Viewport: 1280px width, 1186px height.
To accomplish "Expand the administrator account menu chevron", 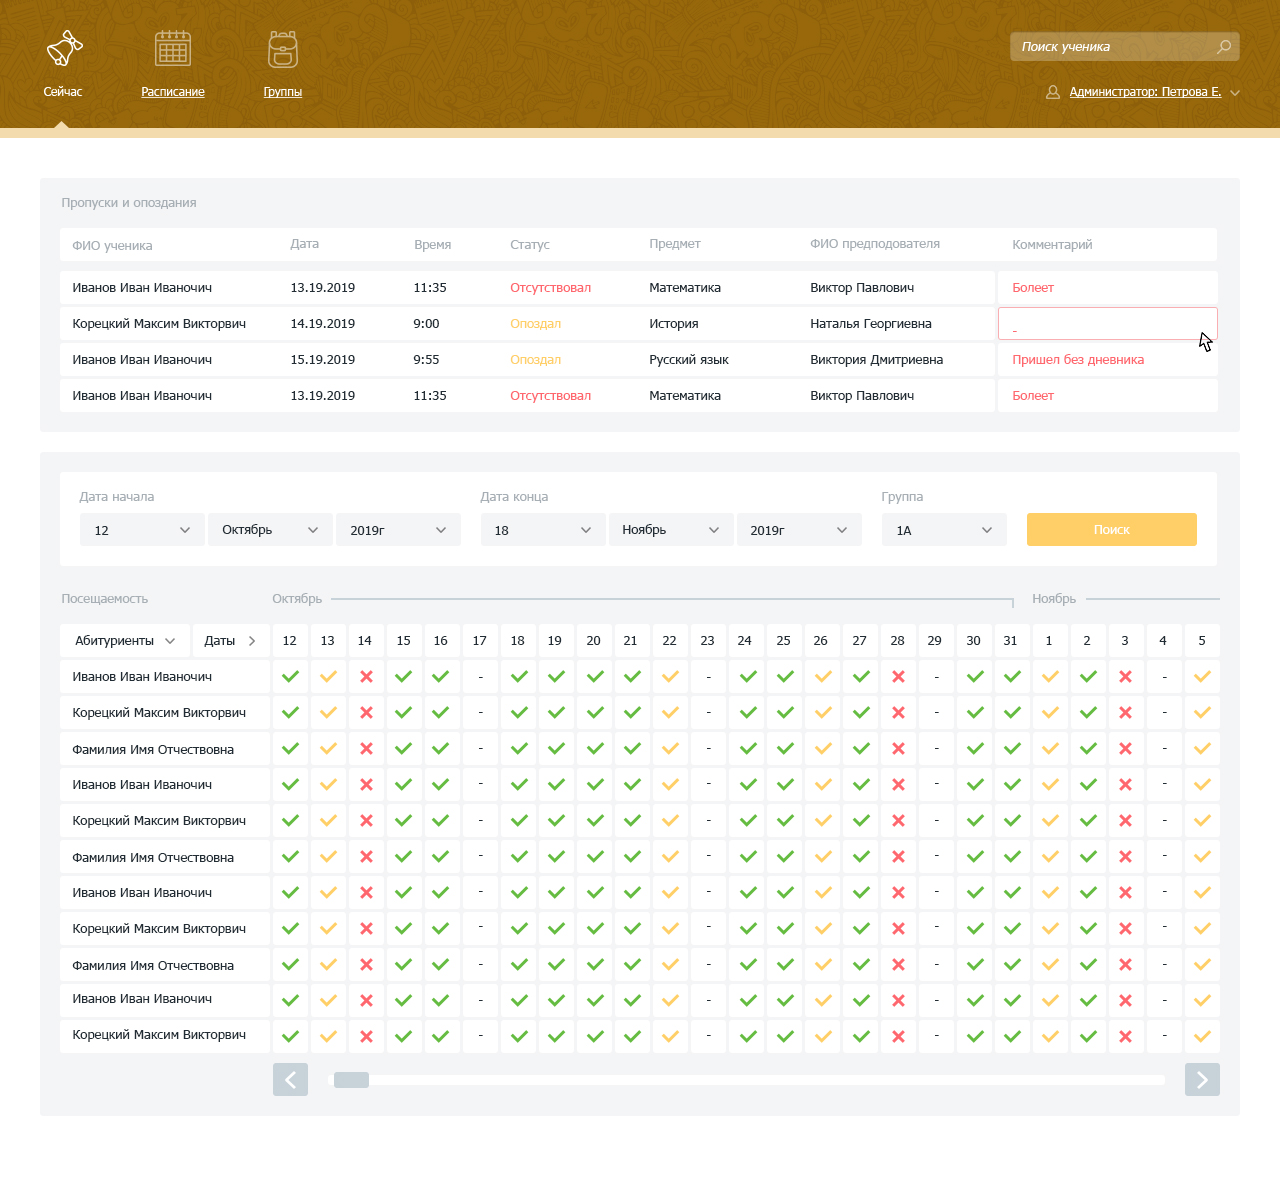I will pyautogui.click(x=1235, y=93).
